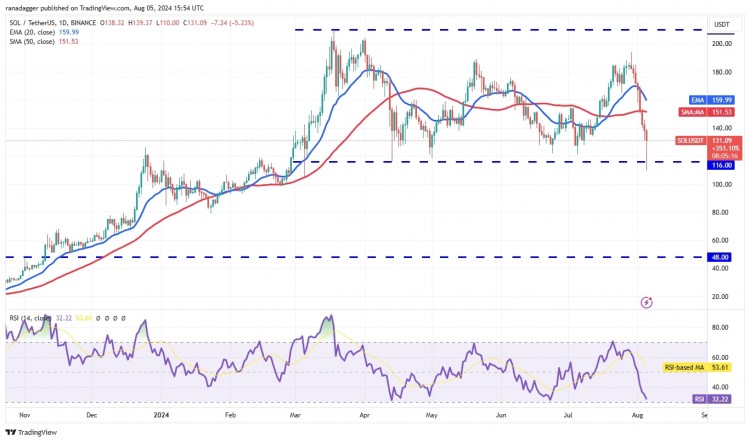Click the 200.00 mark on the price scale
Viewport: 750px width, 442px height.
click(x=722, y=44)
